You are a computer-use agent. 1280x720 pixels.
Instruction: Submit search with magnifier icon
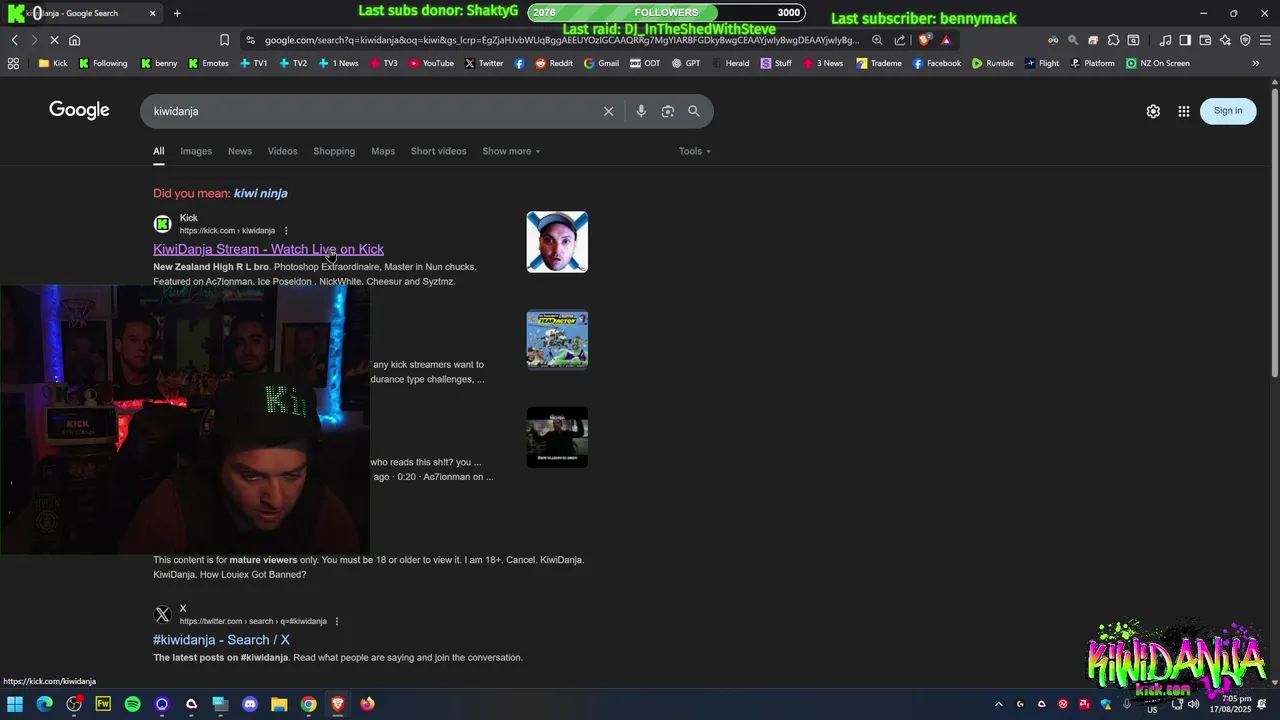tap(694, 111)
